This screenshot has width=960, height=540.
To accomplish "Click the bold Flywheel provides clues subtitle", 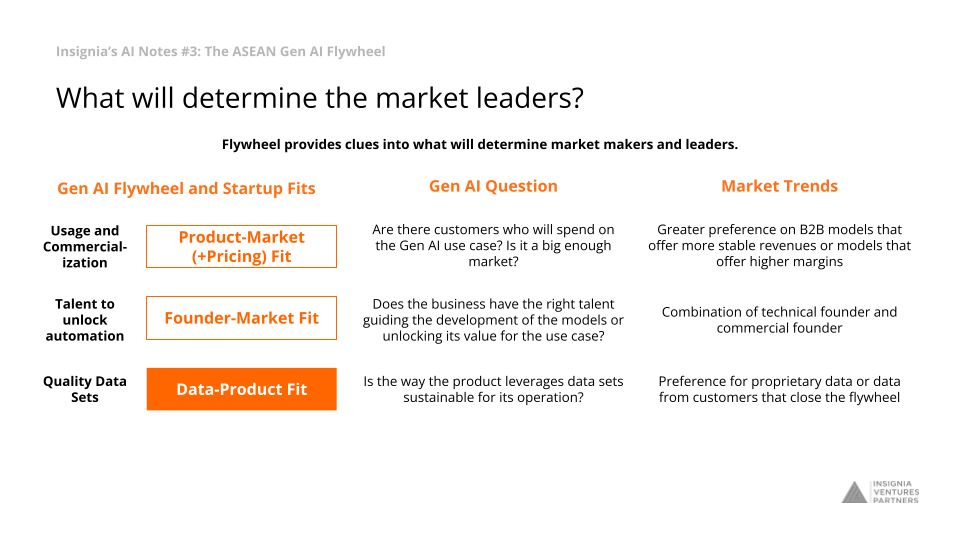I will (x=479, y=144).
